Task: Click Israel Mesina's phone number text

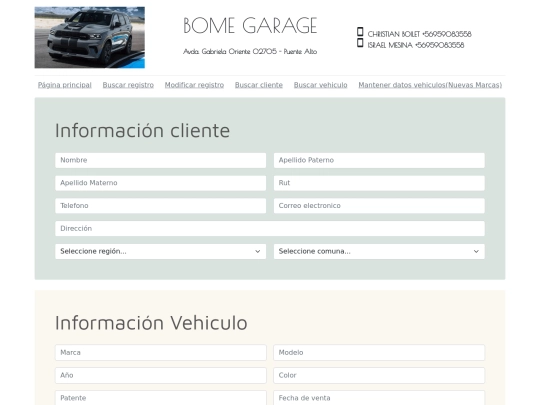Action: [440, 45]
